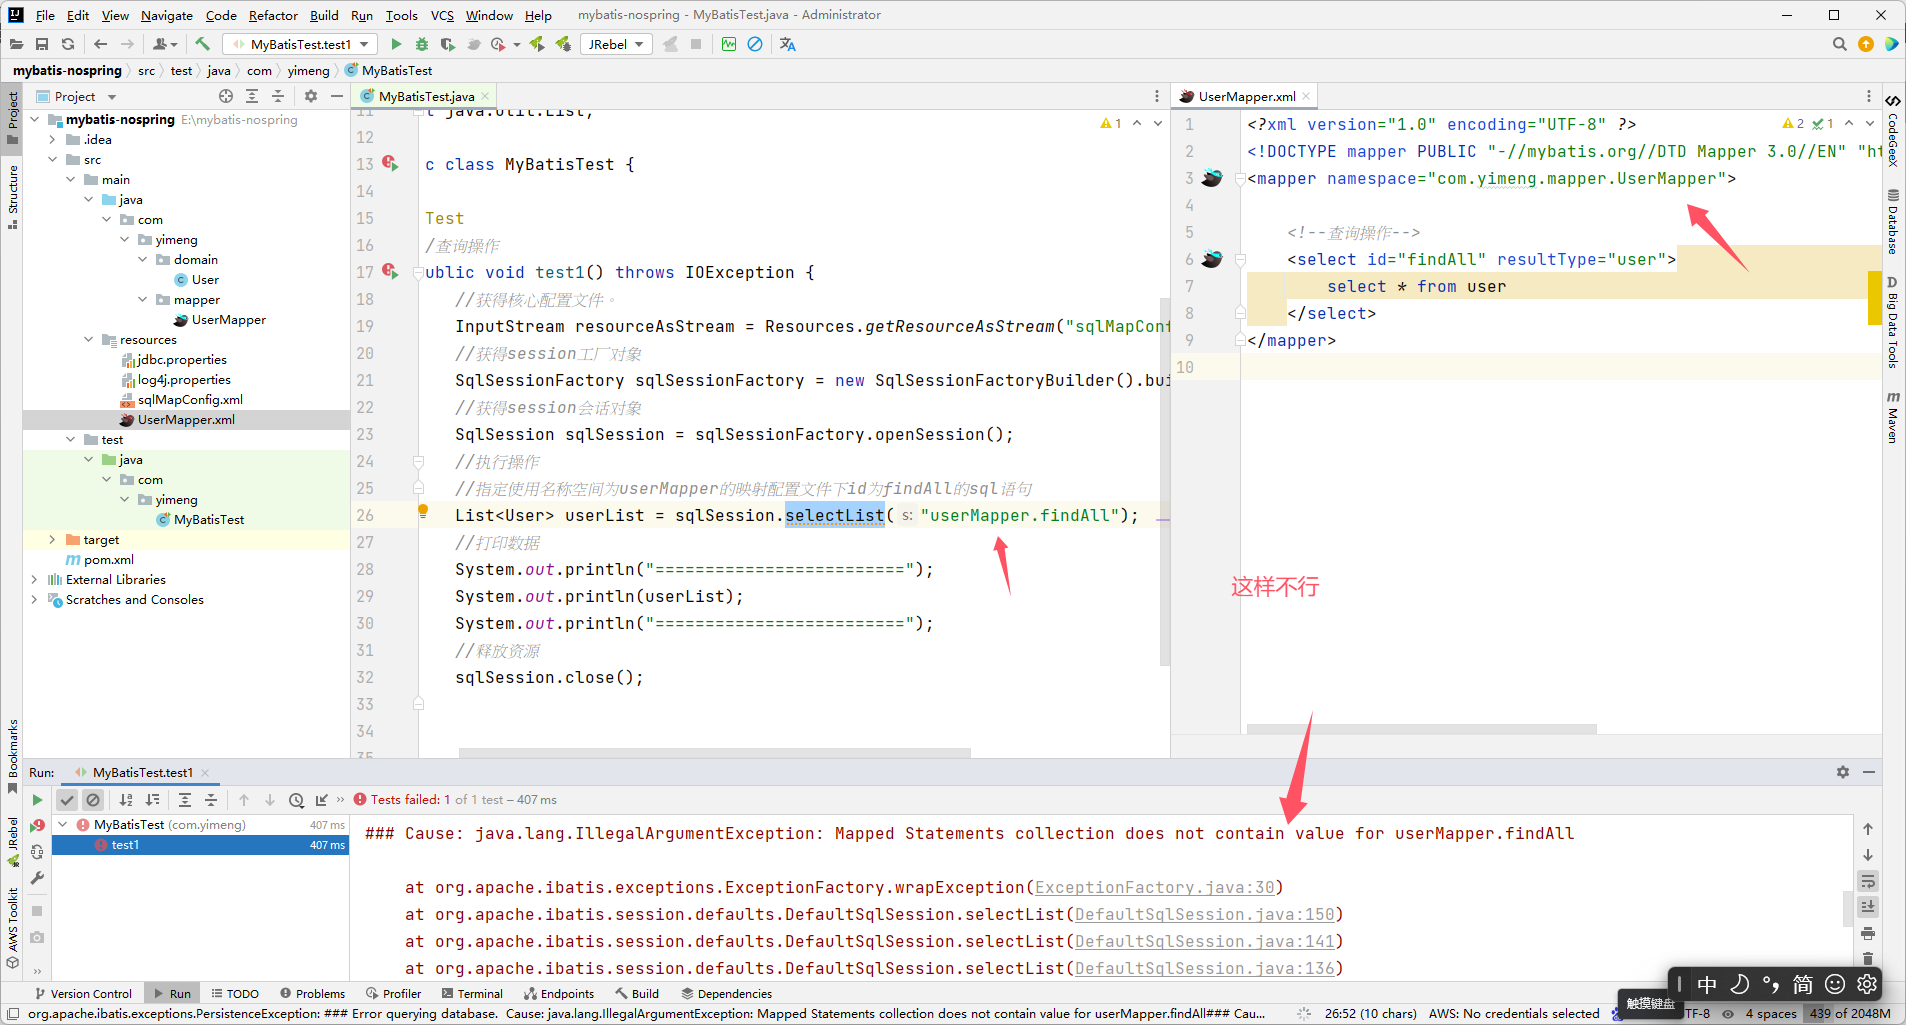Viewport: 1906px width, 1025px height.
Task: Expand all nodes in the Project panel
Action: [252, 96]
